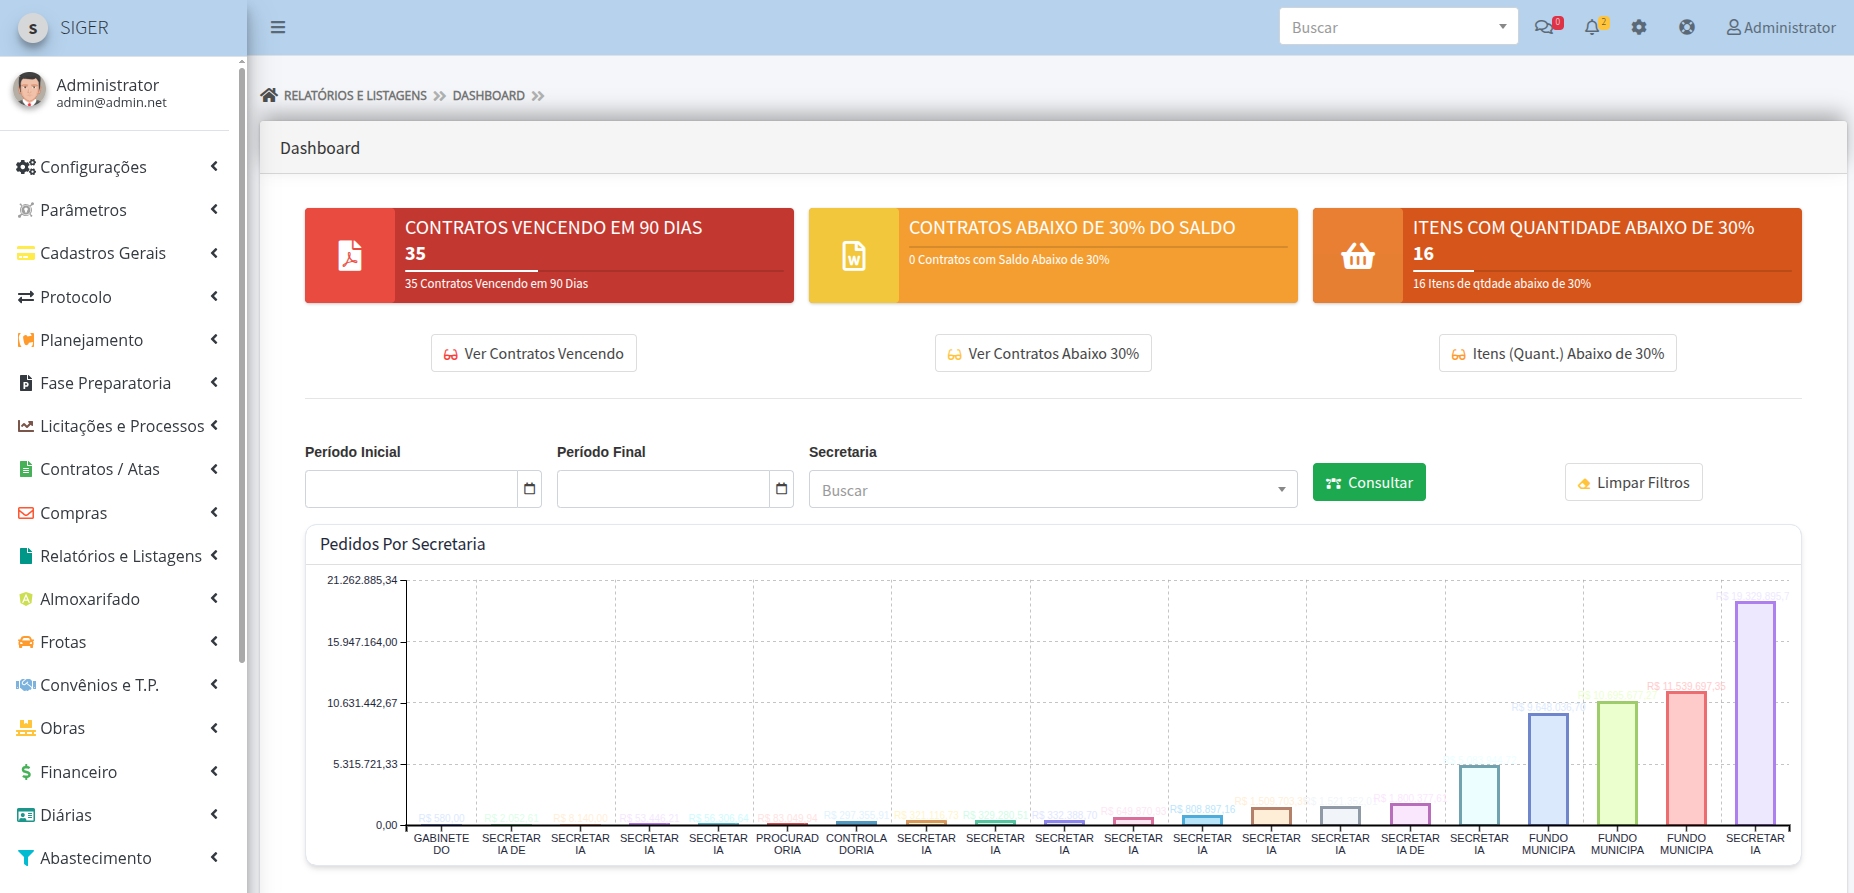Click the Frotas car icon
Image resolution: width=1854 pixels, height=893 pixels.
[26, 642]
